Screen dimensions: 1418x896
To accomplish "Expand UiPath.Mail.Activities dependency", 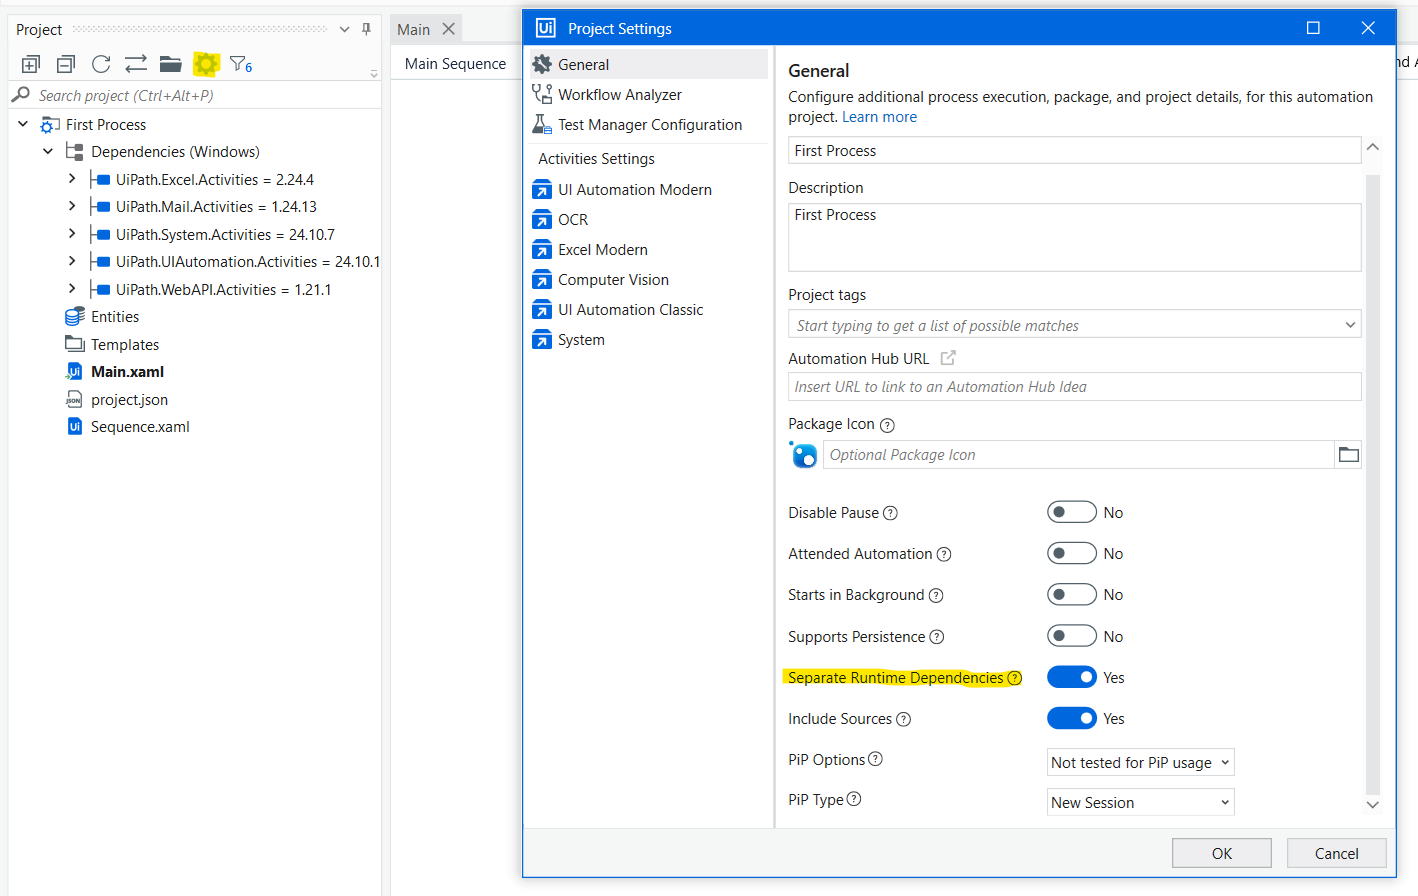I will [x=72, y=206].
